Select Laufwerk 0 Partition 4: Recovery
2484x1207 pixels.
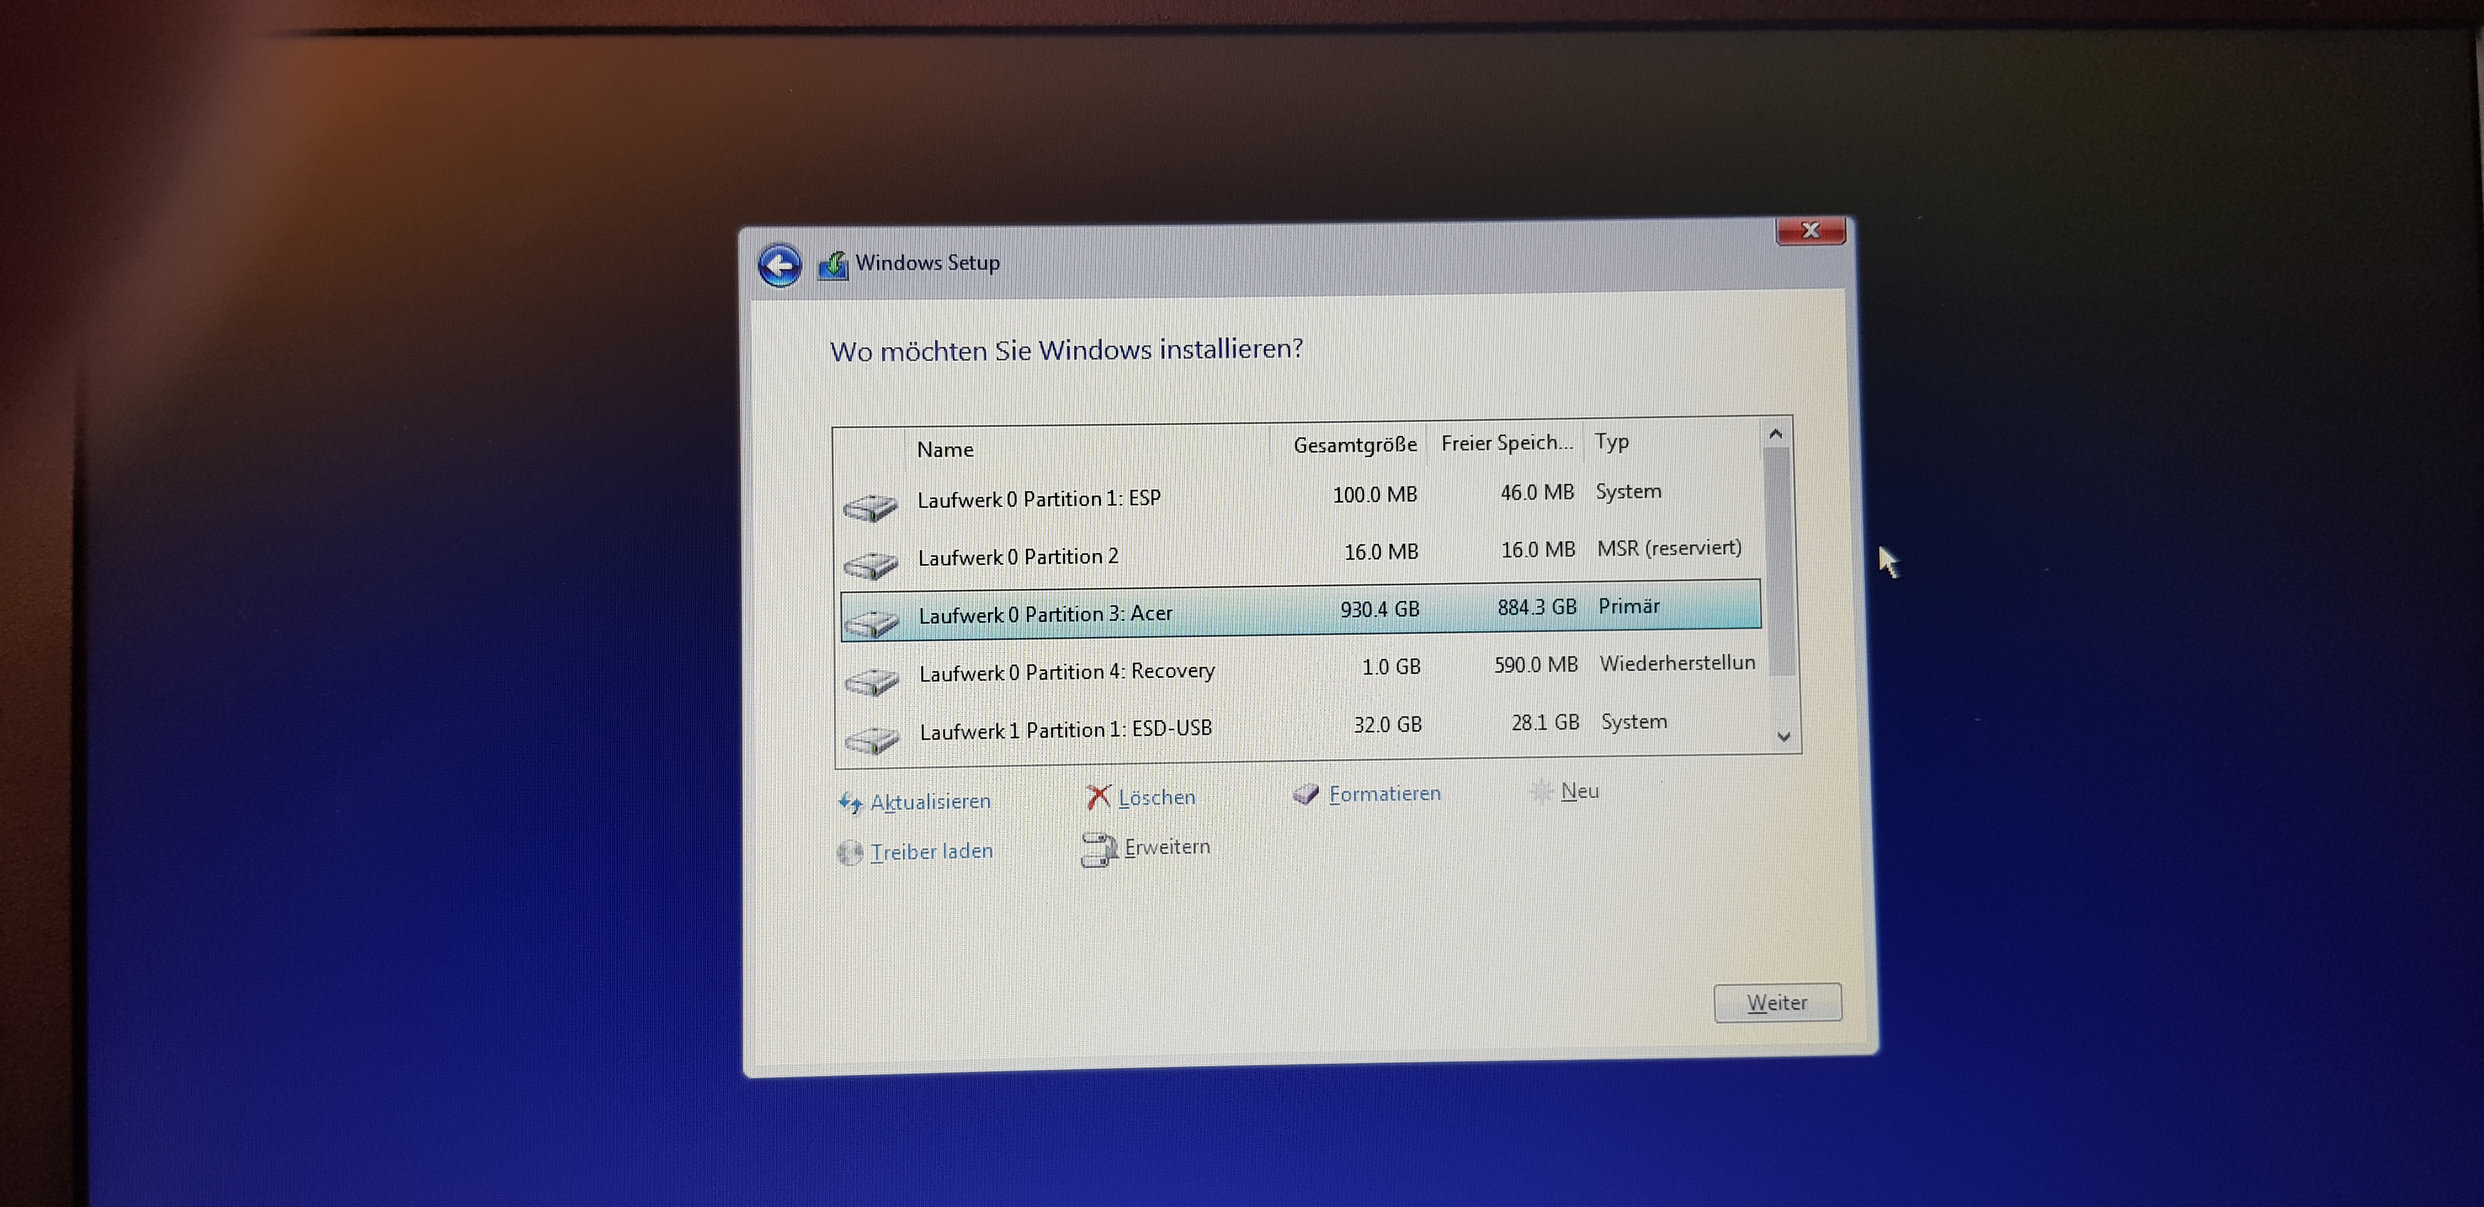[1301, 669]
